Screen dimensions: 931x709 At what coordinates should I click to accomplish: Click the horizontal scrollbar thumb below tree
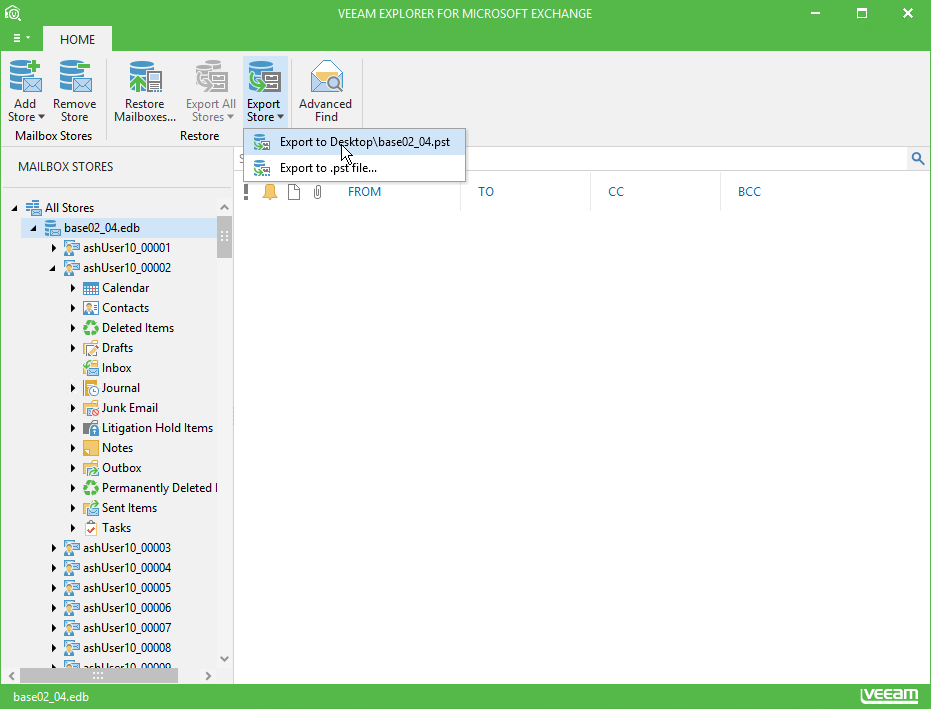99,676
